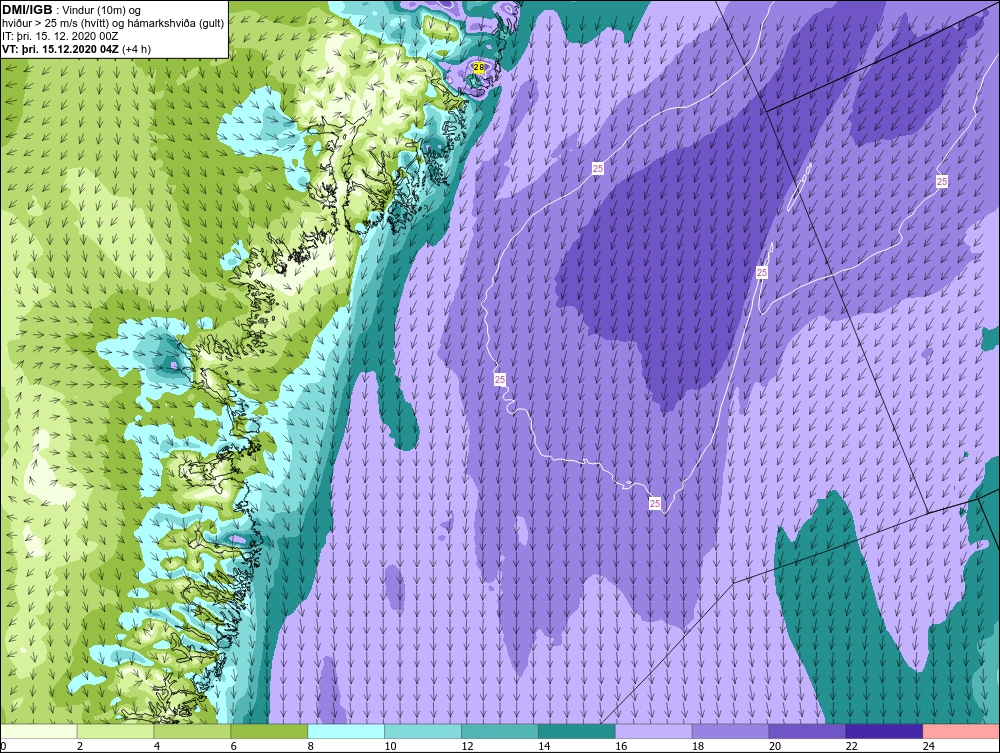
Task: Click the 6–8 m/s olive green legend swatch
Action: (x=269, y=731)
